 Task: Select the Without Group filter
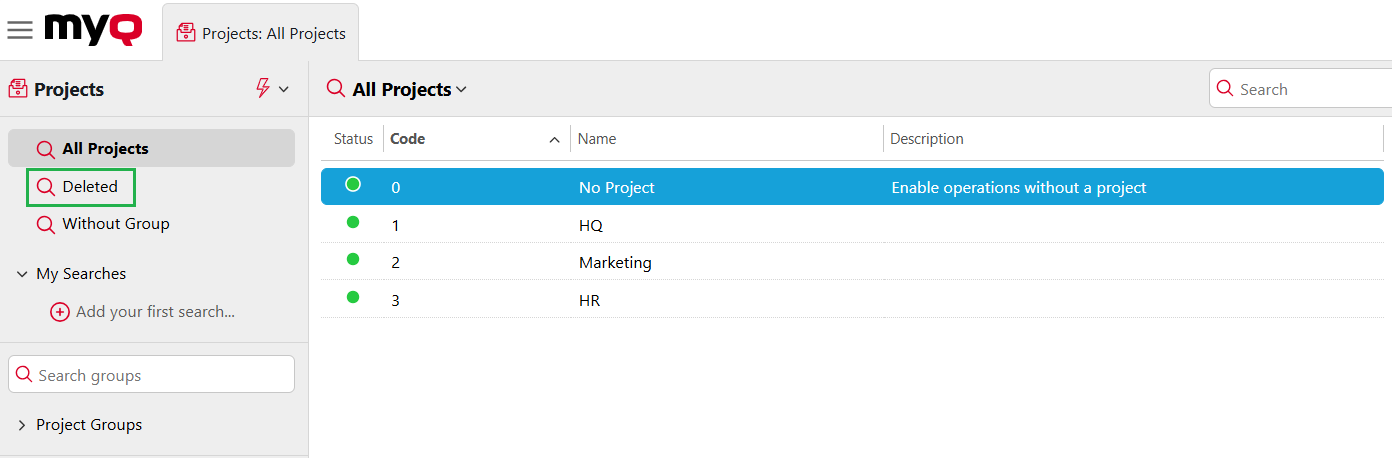point(115,224)
